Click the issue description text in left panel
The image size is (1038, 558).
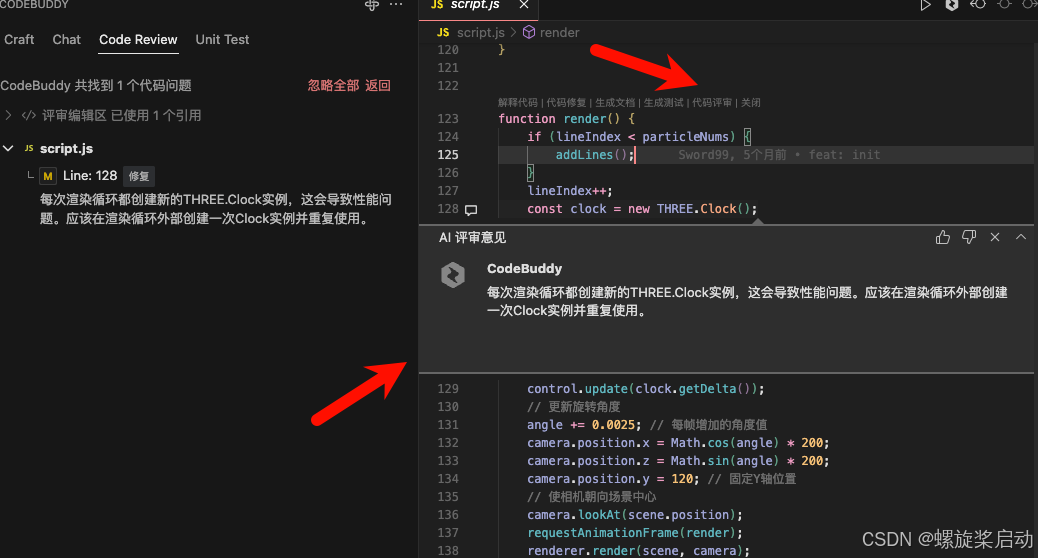pos(215,209)
